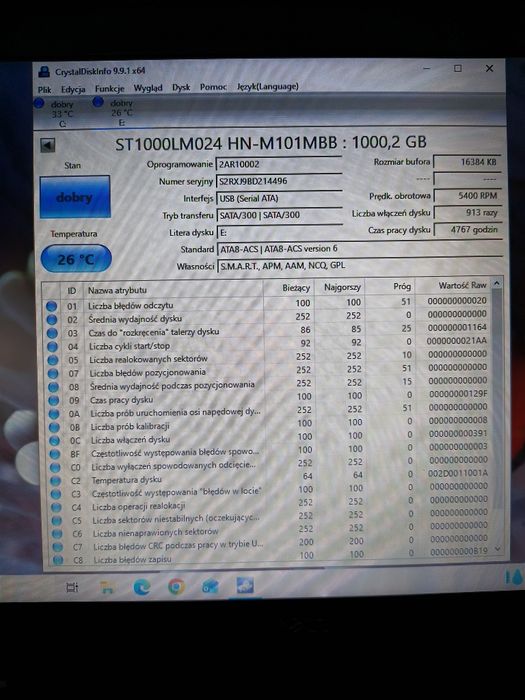Open Microsoft Edge from the taskbar

[x=142, y=587]
